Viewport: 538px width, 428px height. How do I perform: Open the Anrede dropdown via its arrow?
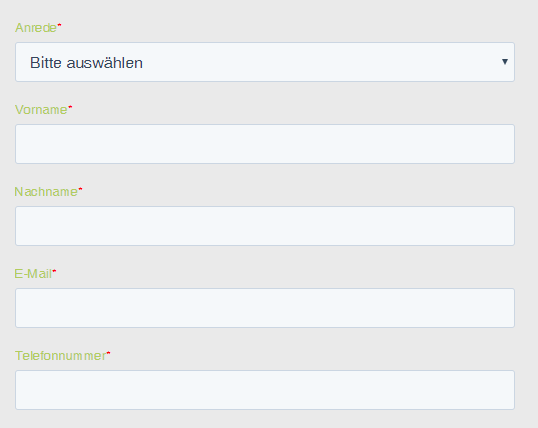point(504,62)
